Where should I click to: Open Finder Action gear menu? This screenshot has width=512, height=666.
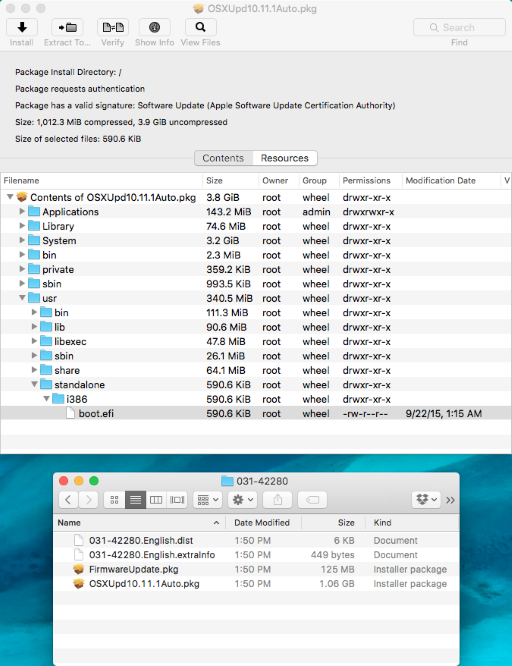tap(243, 500)
